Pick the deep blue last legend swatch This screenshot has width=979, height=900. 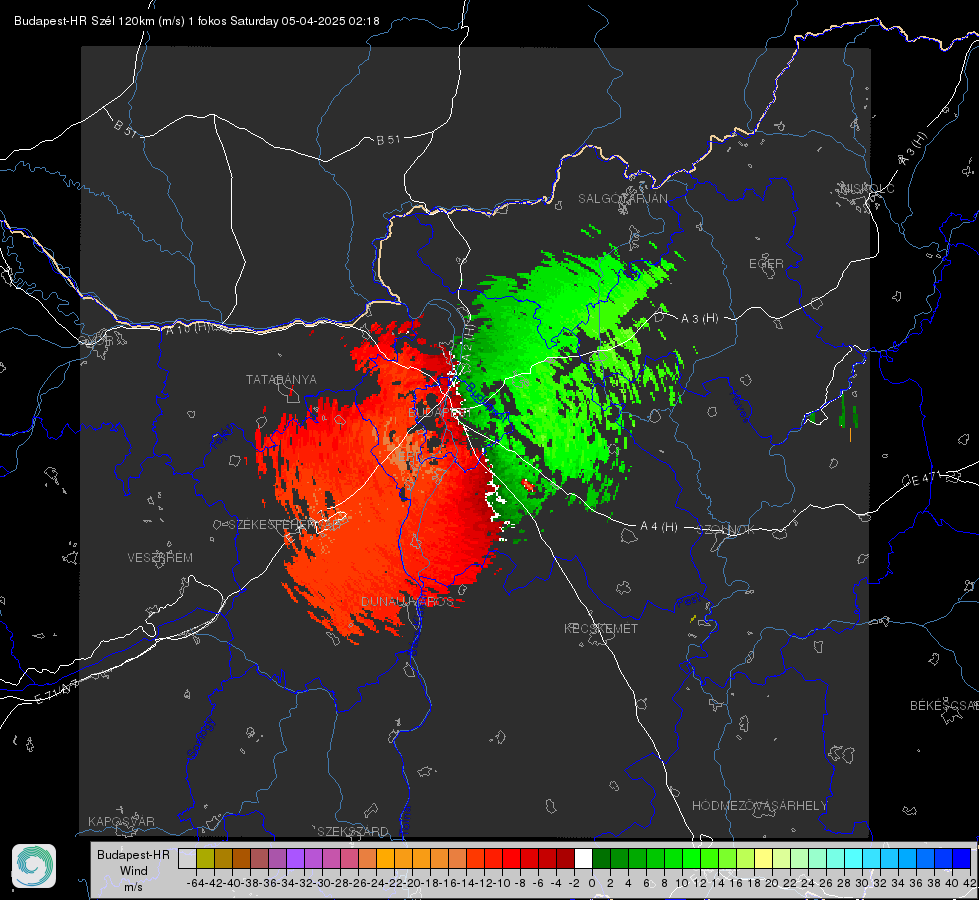click(962, 858)
